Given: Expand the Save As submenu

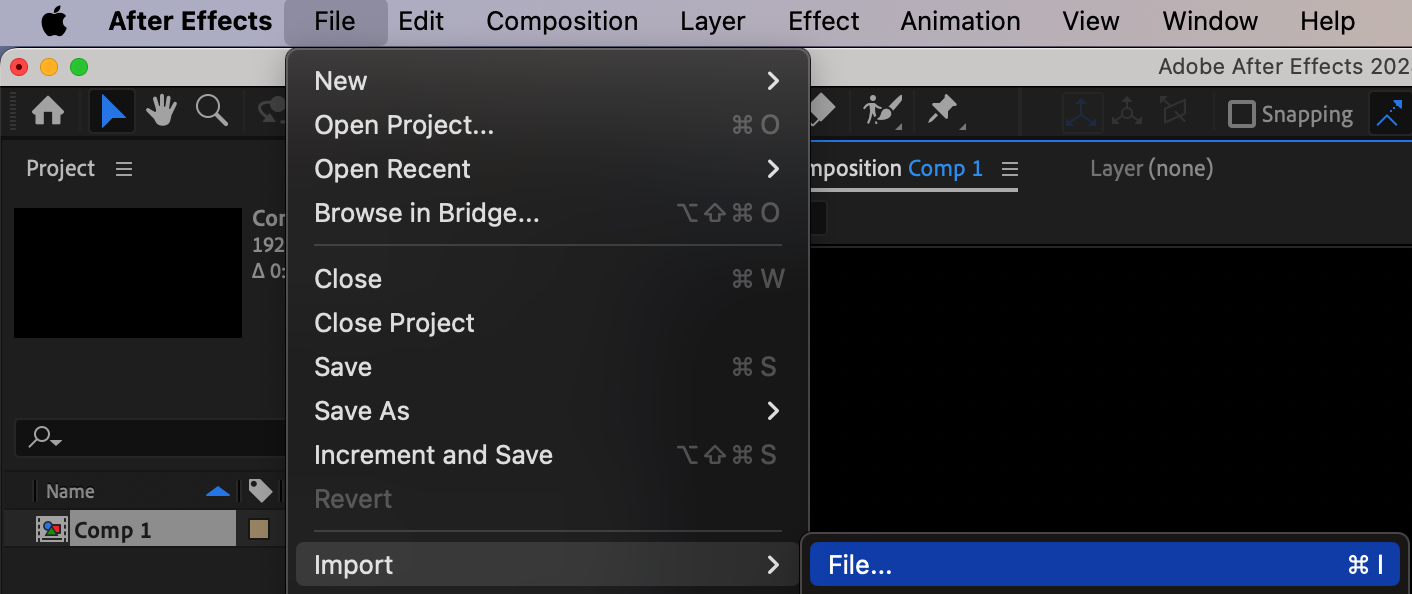Looking at the screenshot, I should 547,411.
